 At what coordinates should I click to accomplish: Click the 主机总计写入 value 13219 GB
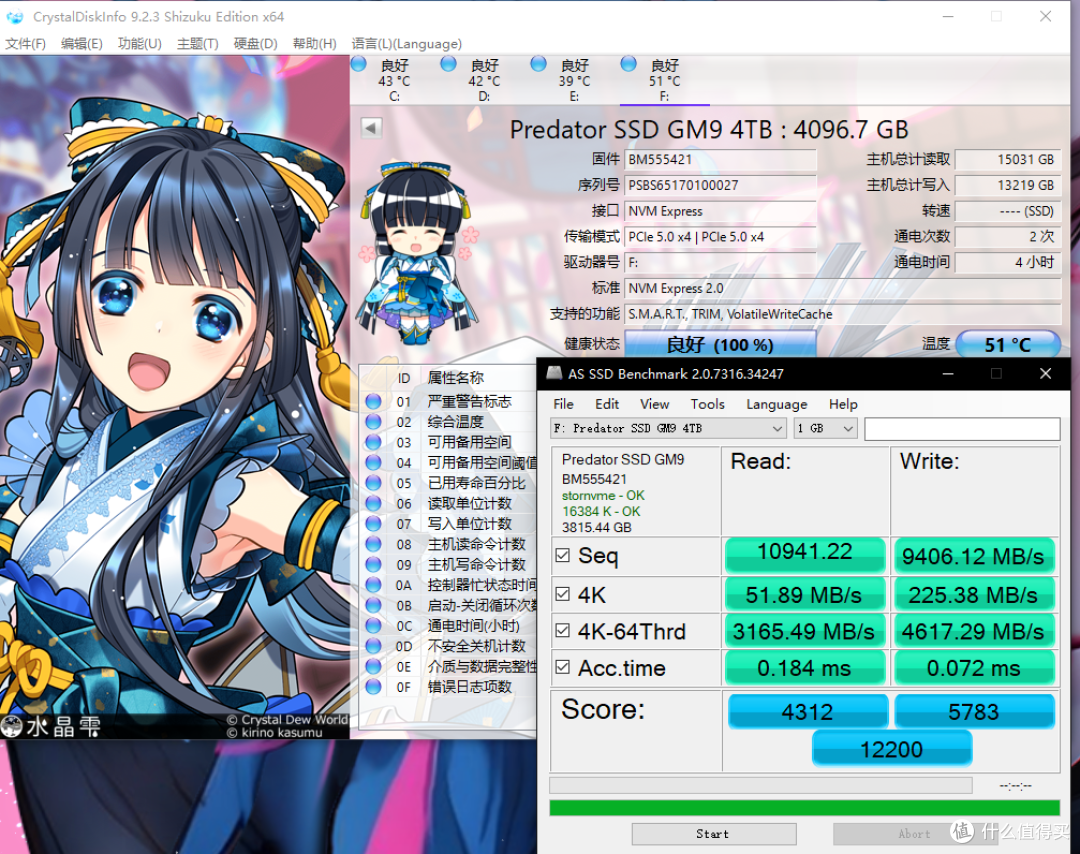1008,185
